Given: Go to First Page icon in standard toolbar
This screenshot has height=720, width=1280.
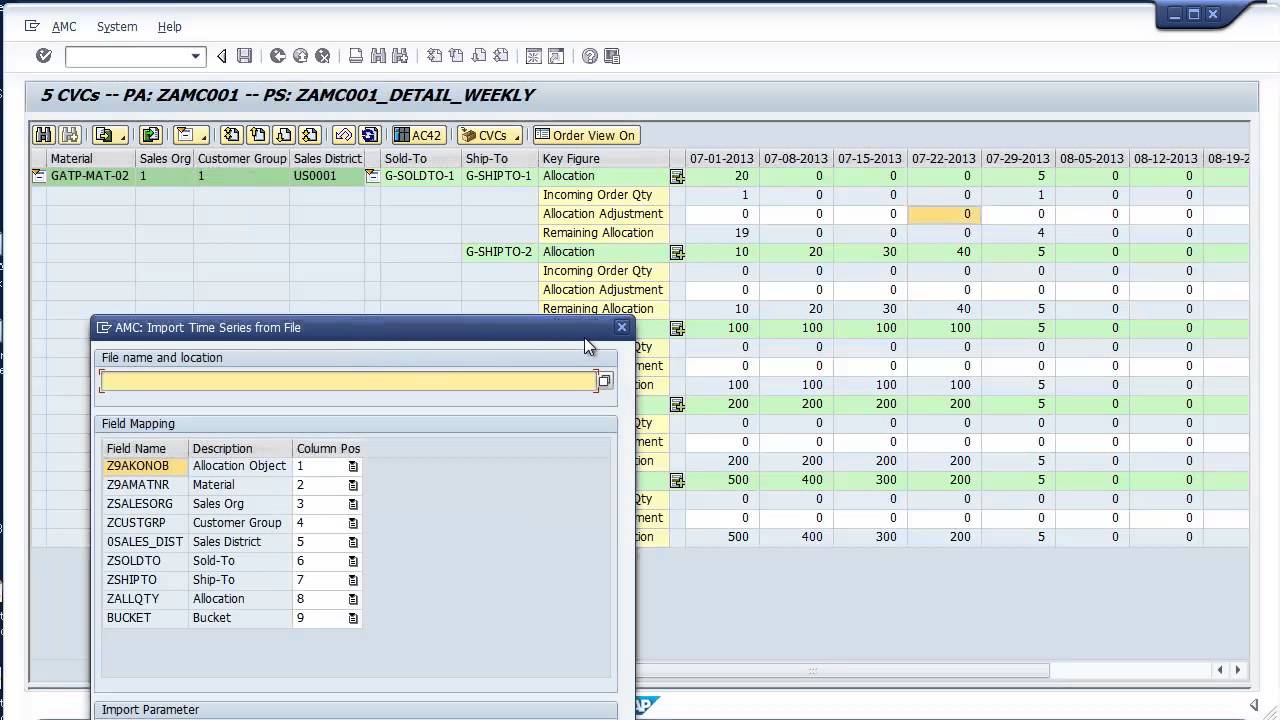Looking at the screenshot, I should (434, 56).
